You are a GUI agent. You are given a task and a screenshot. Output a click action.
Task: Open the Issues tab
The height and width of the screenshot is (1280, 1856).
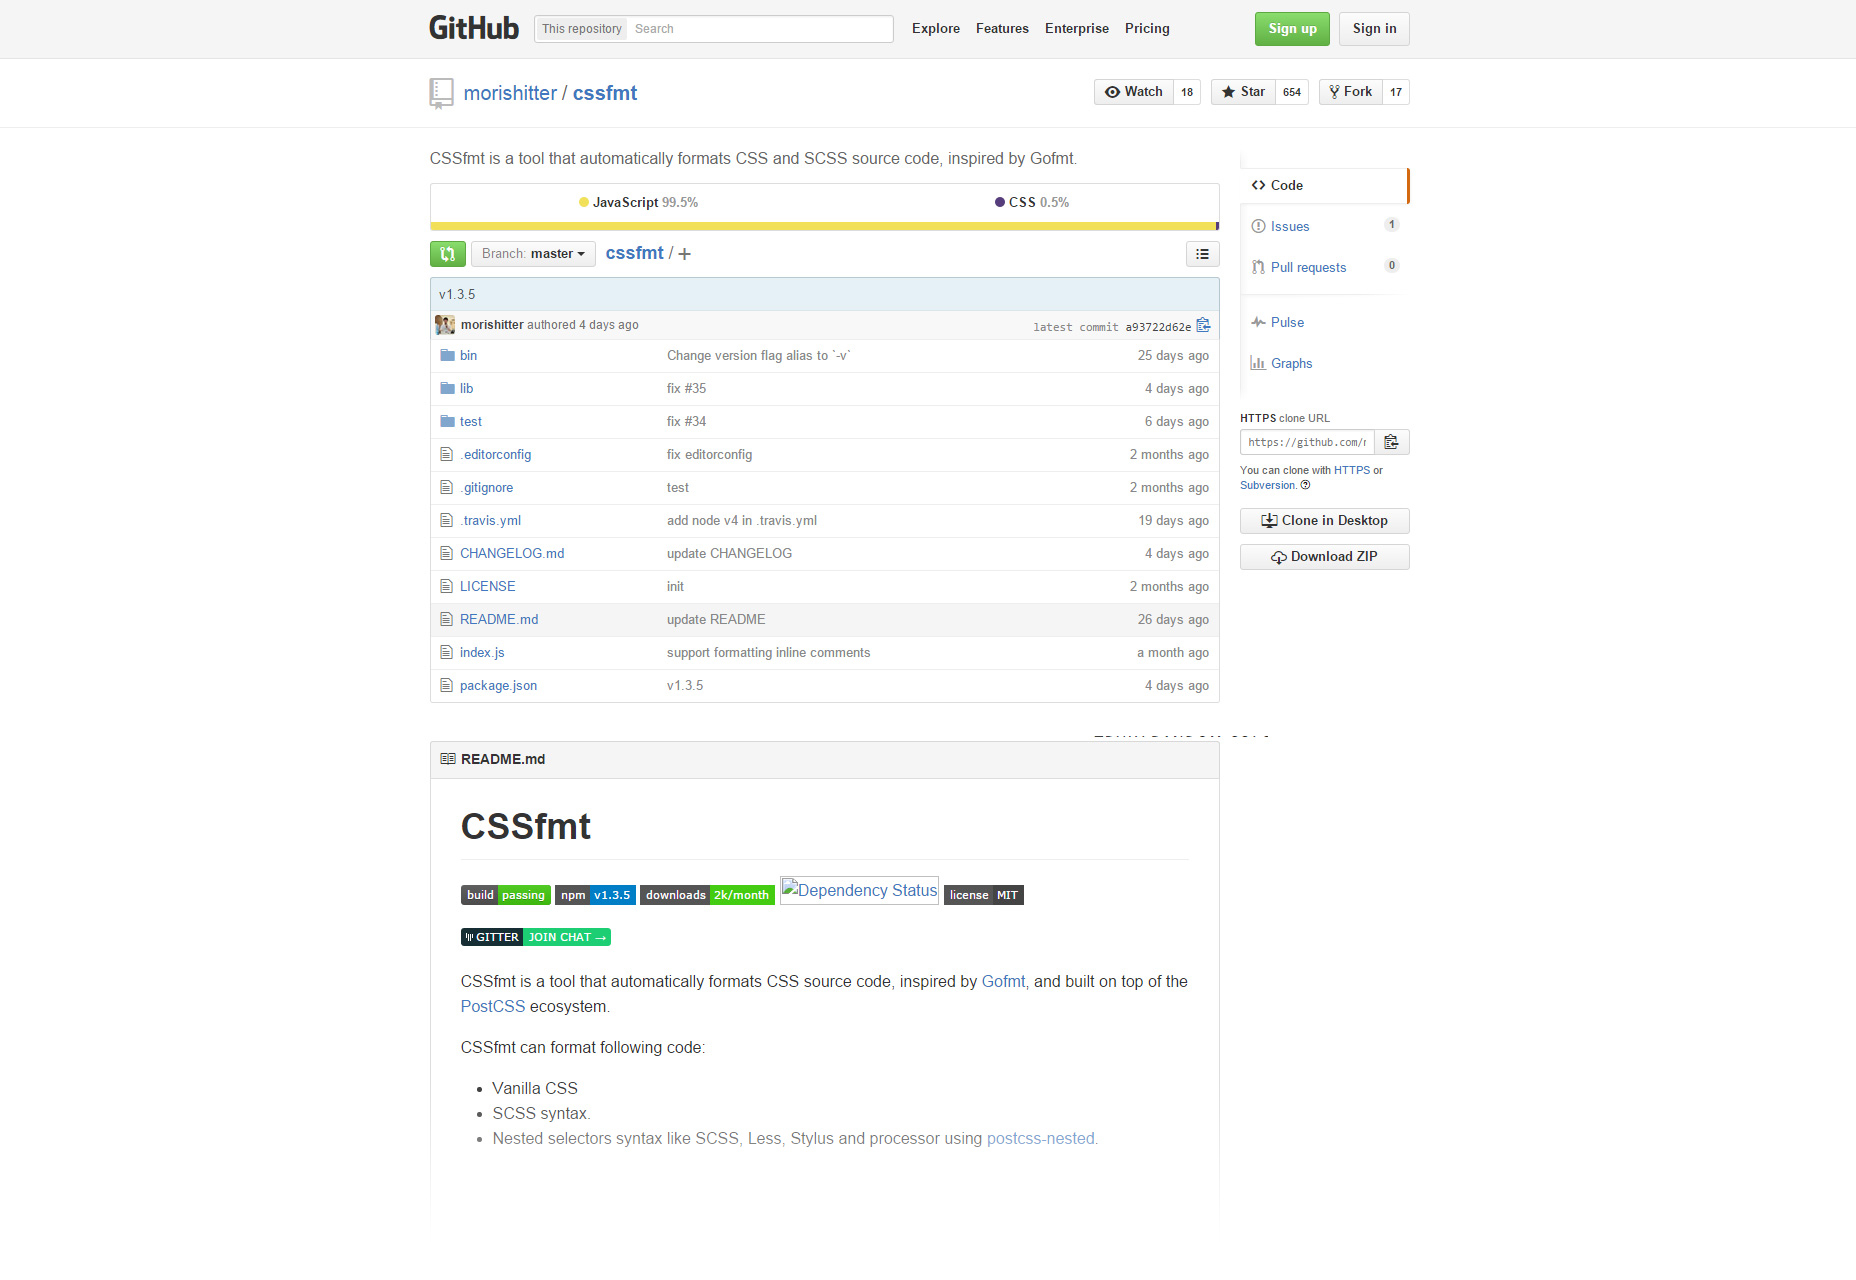[1324, 226]
